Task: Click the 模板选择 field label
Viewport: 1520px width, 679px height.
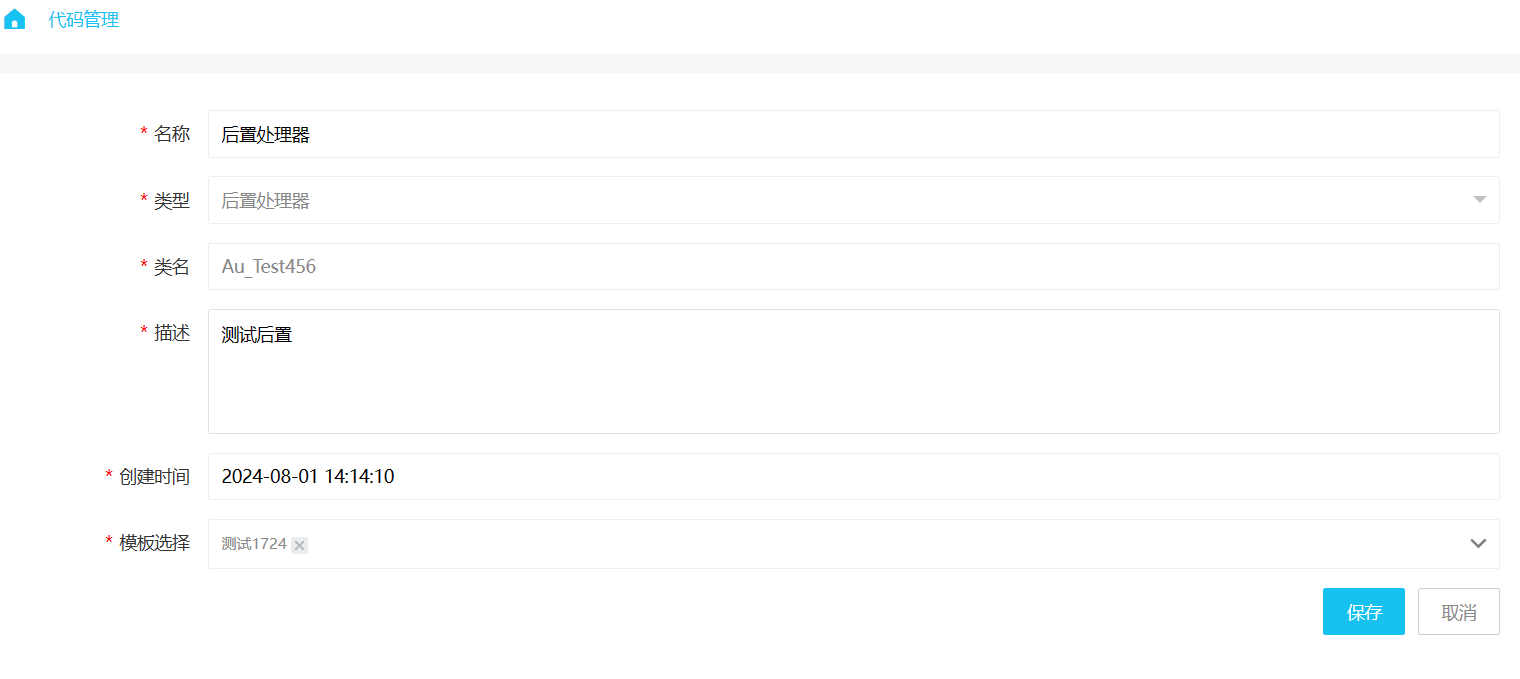Action: tap(154, 544)
